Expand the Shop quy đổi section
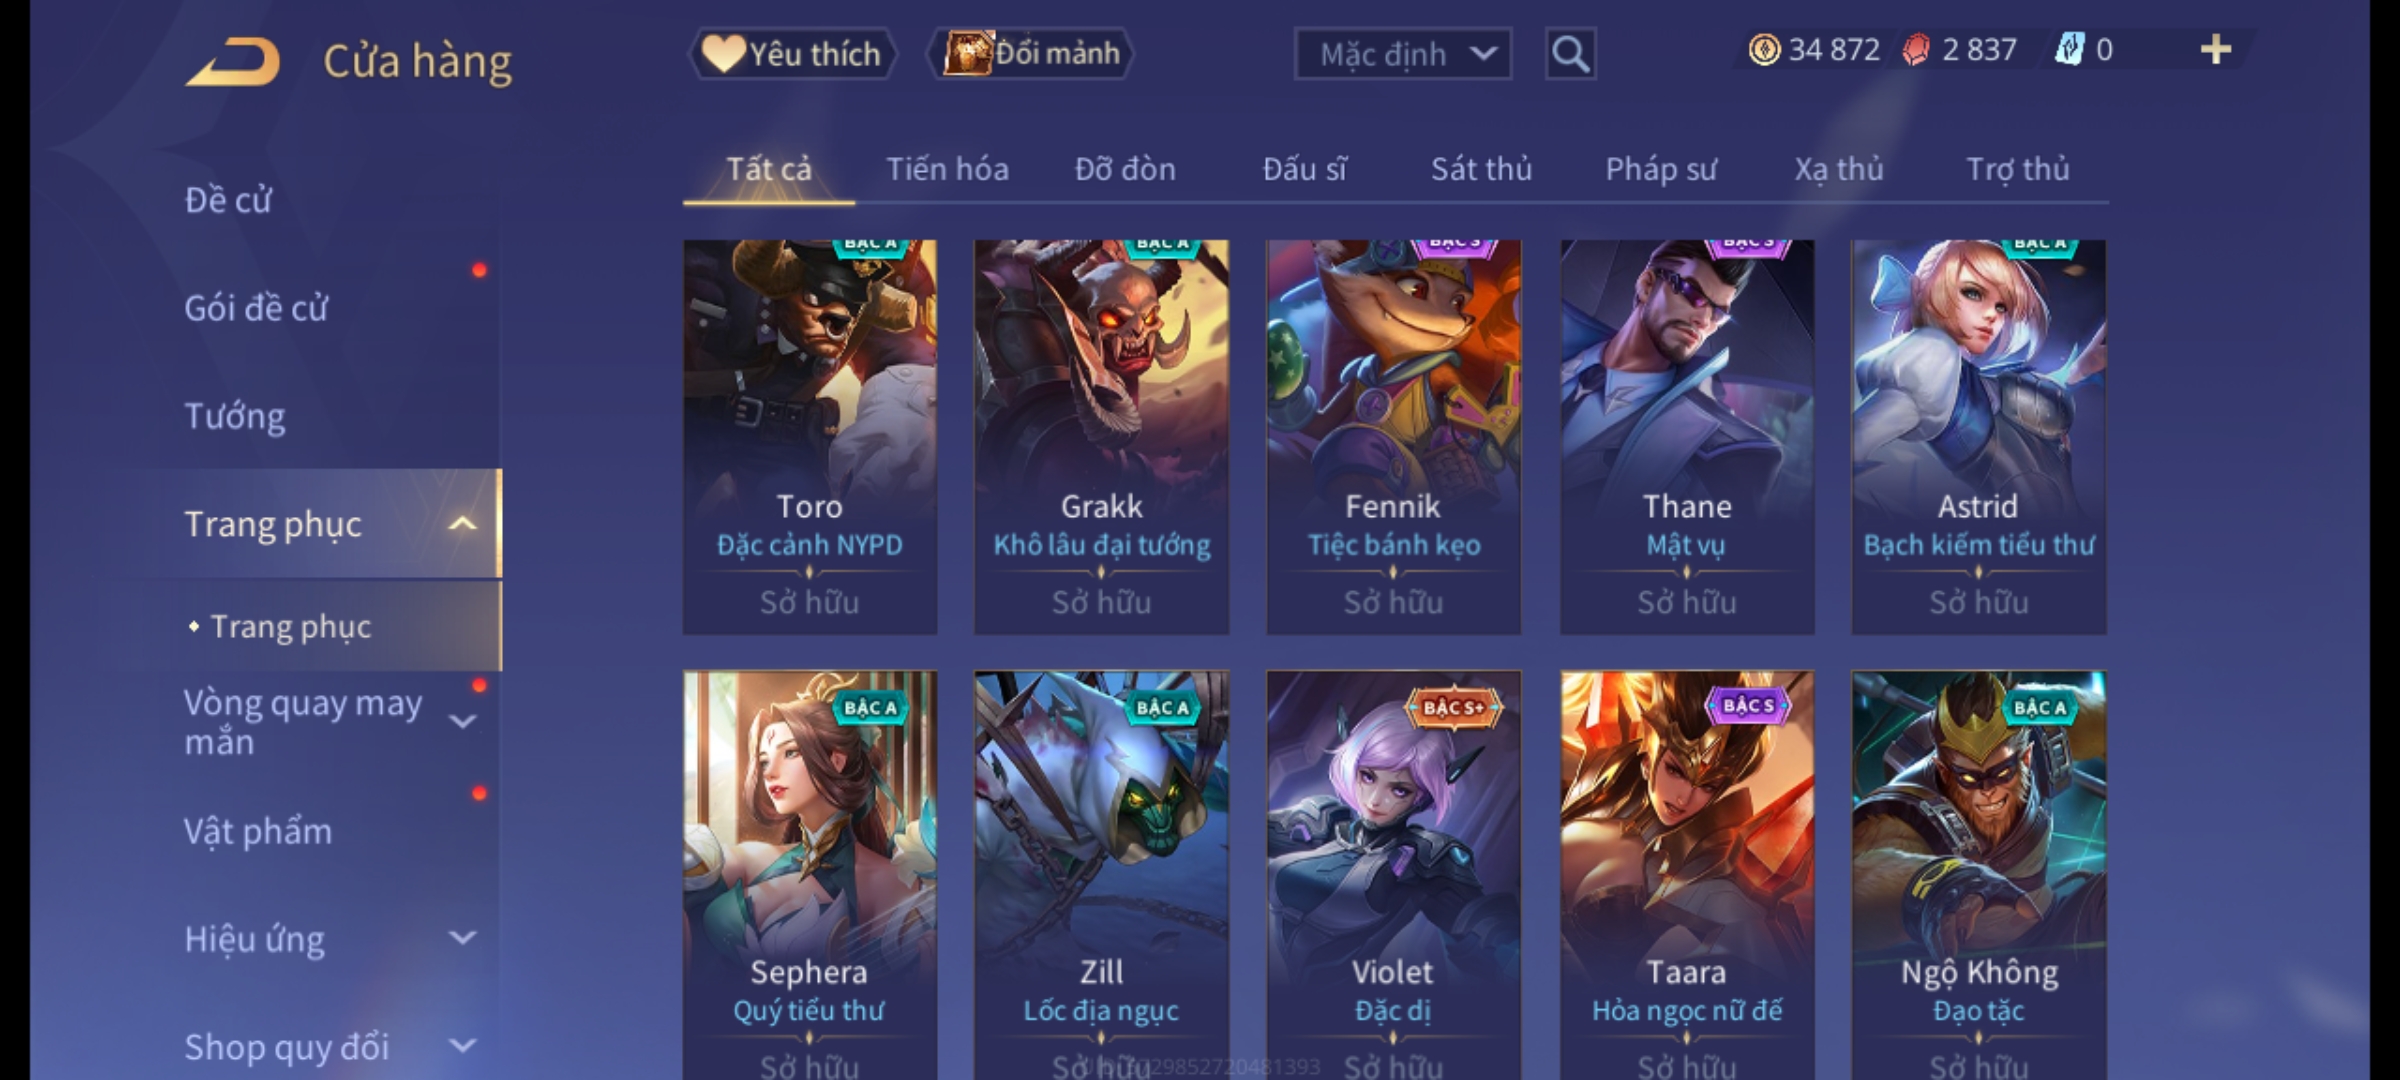The image size is (2400, 1080). [x=462, y=1046]
